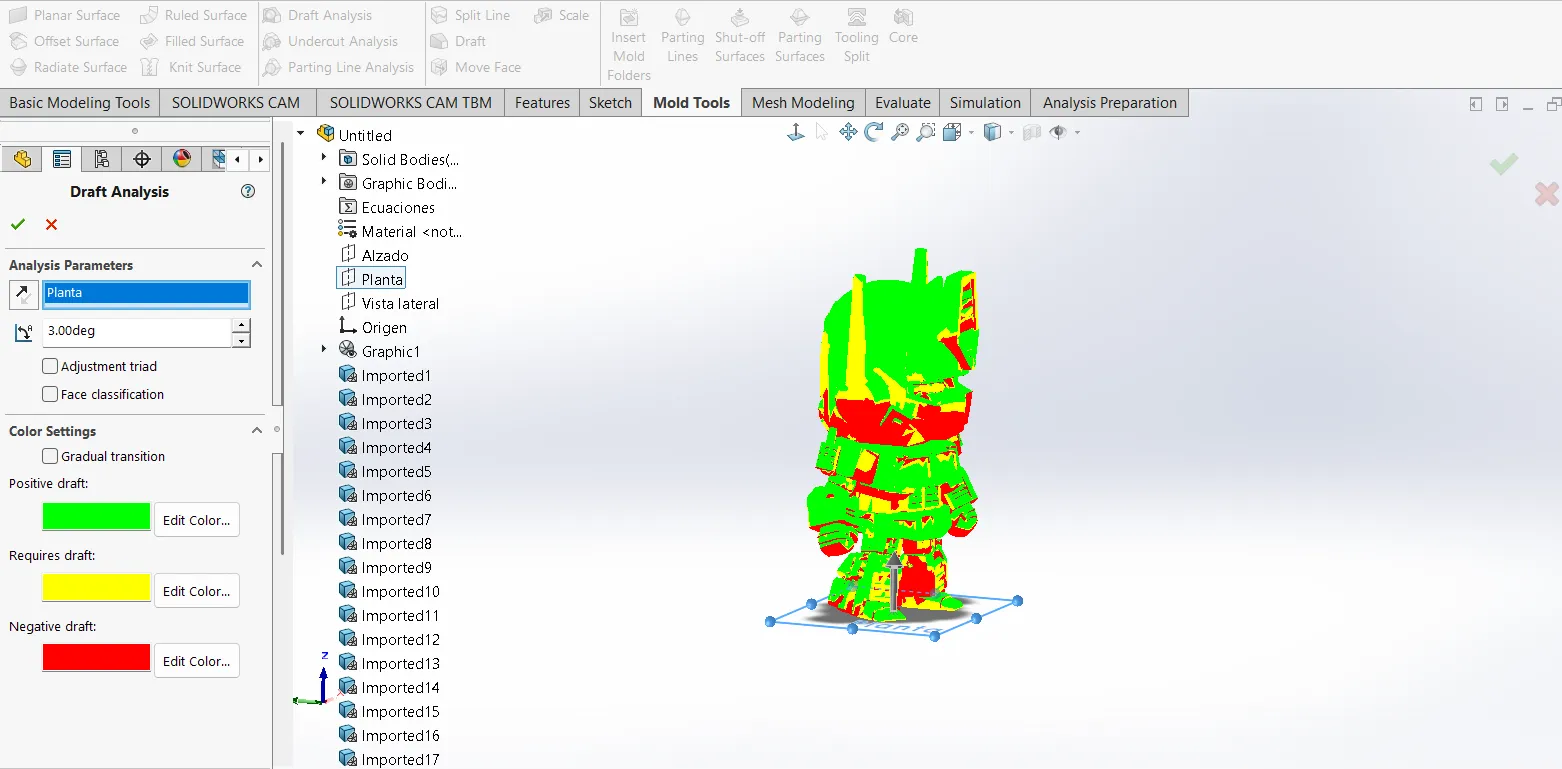1562x769 pixels.
Task: Switch to the Analysis Preparation tab
Action: click(1110, 102)
